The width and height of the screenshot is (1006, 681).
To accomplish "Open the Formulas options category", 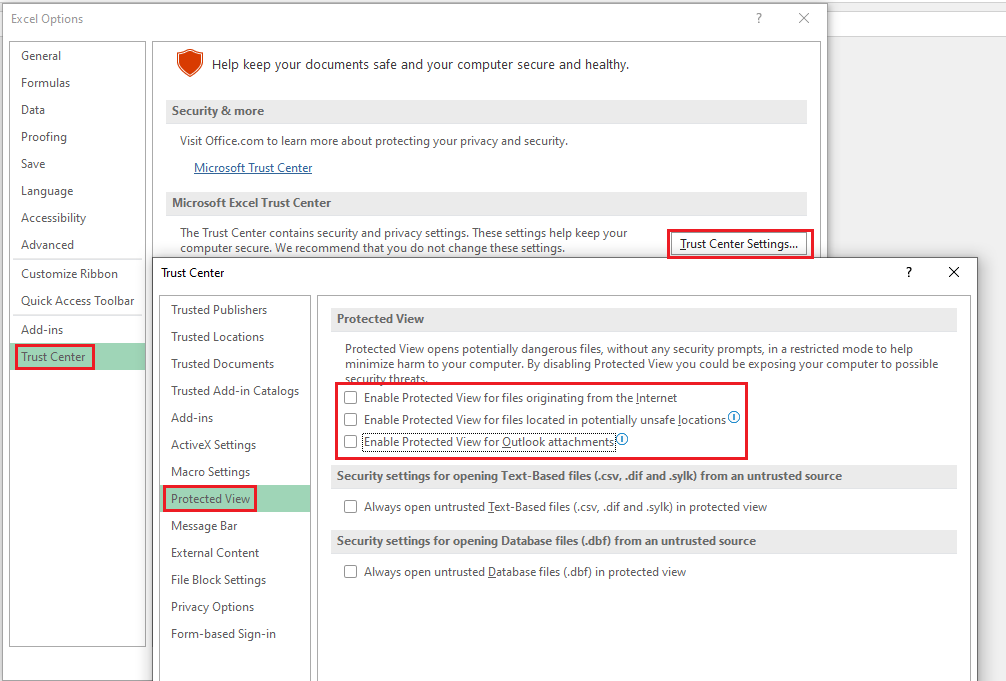I will click(x=78, y=83).
